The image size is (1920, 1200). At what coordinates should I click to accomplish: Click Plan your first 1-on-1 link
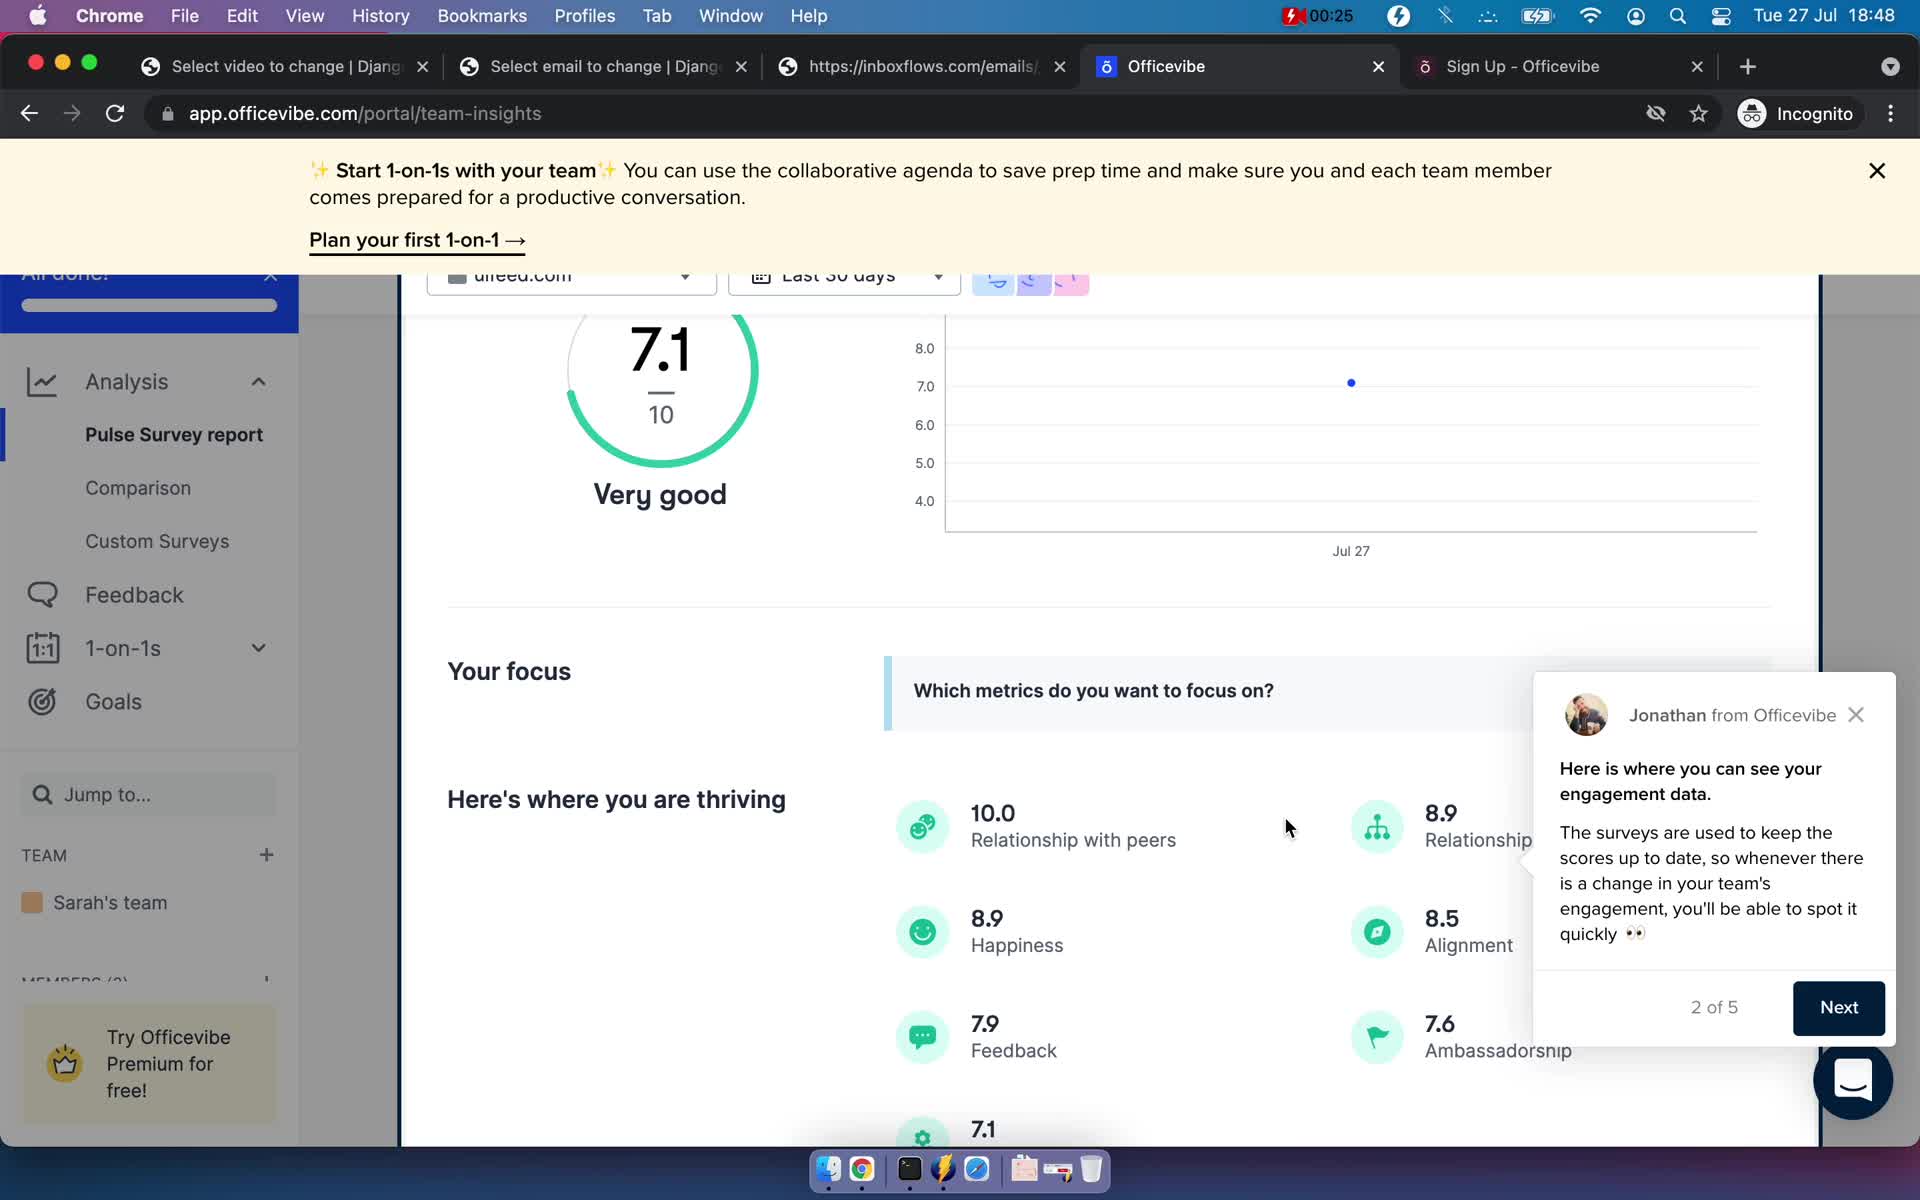pyautogui.click(x=417, y=240)
